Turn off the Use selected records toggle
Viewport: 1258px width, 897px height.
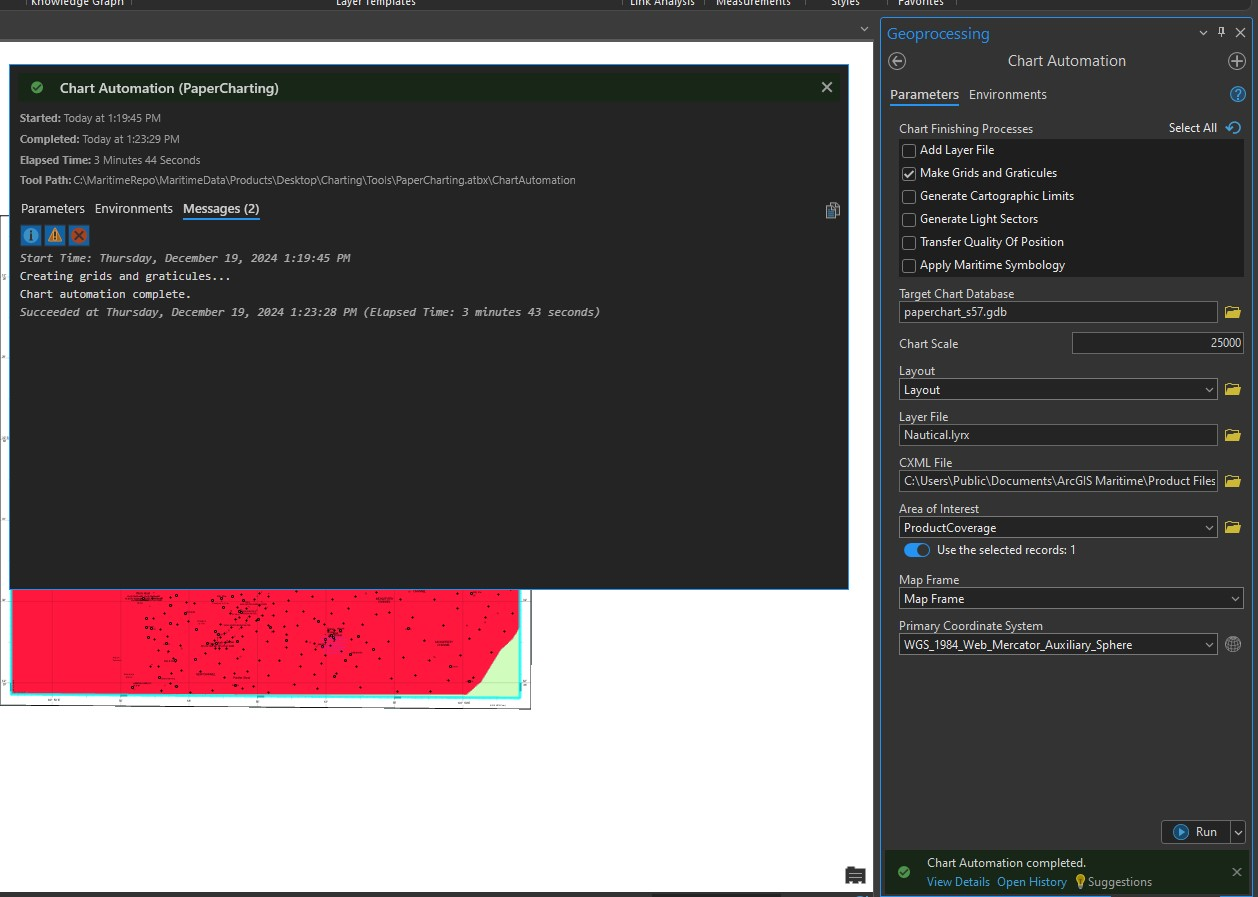click(915, 549)
